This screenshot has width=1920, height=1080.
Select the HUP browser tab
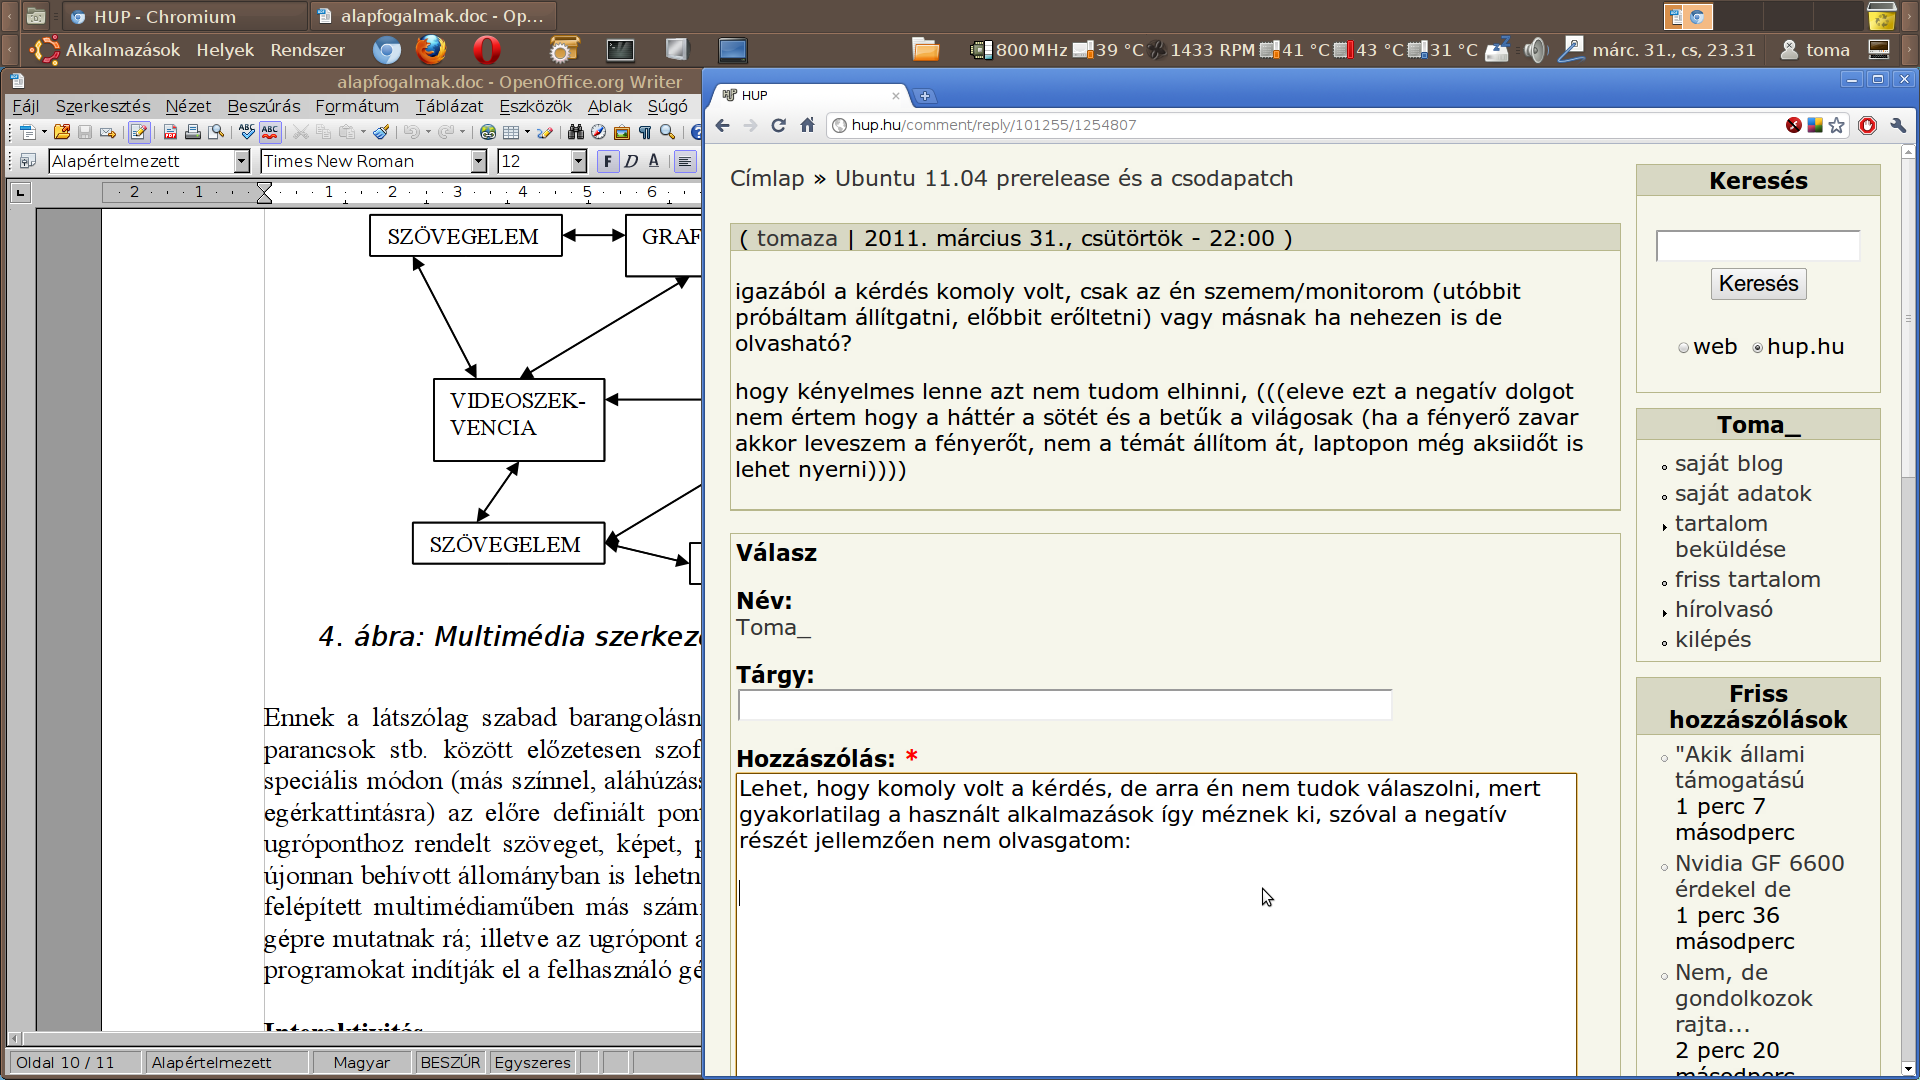click(x=808, y=95)
